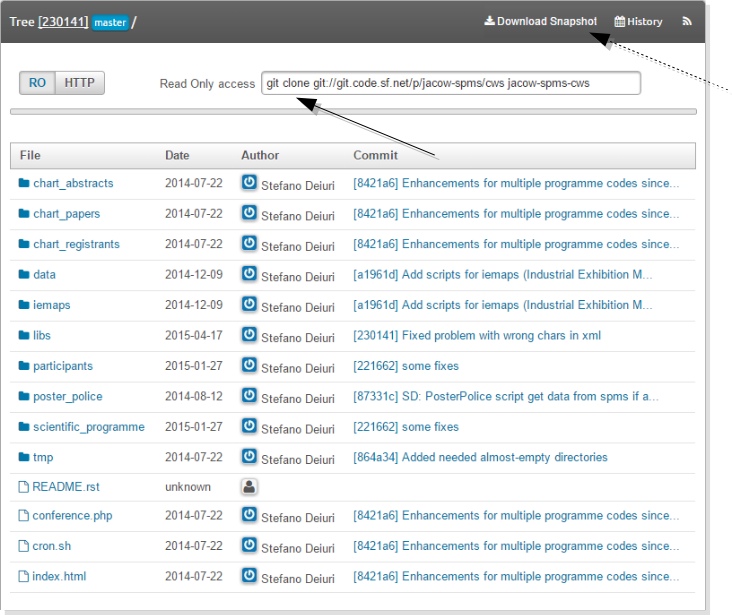
Task: Click Stefano Deiuri in chart_papers row
Action: tap(298, 216)
